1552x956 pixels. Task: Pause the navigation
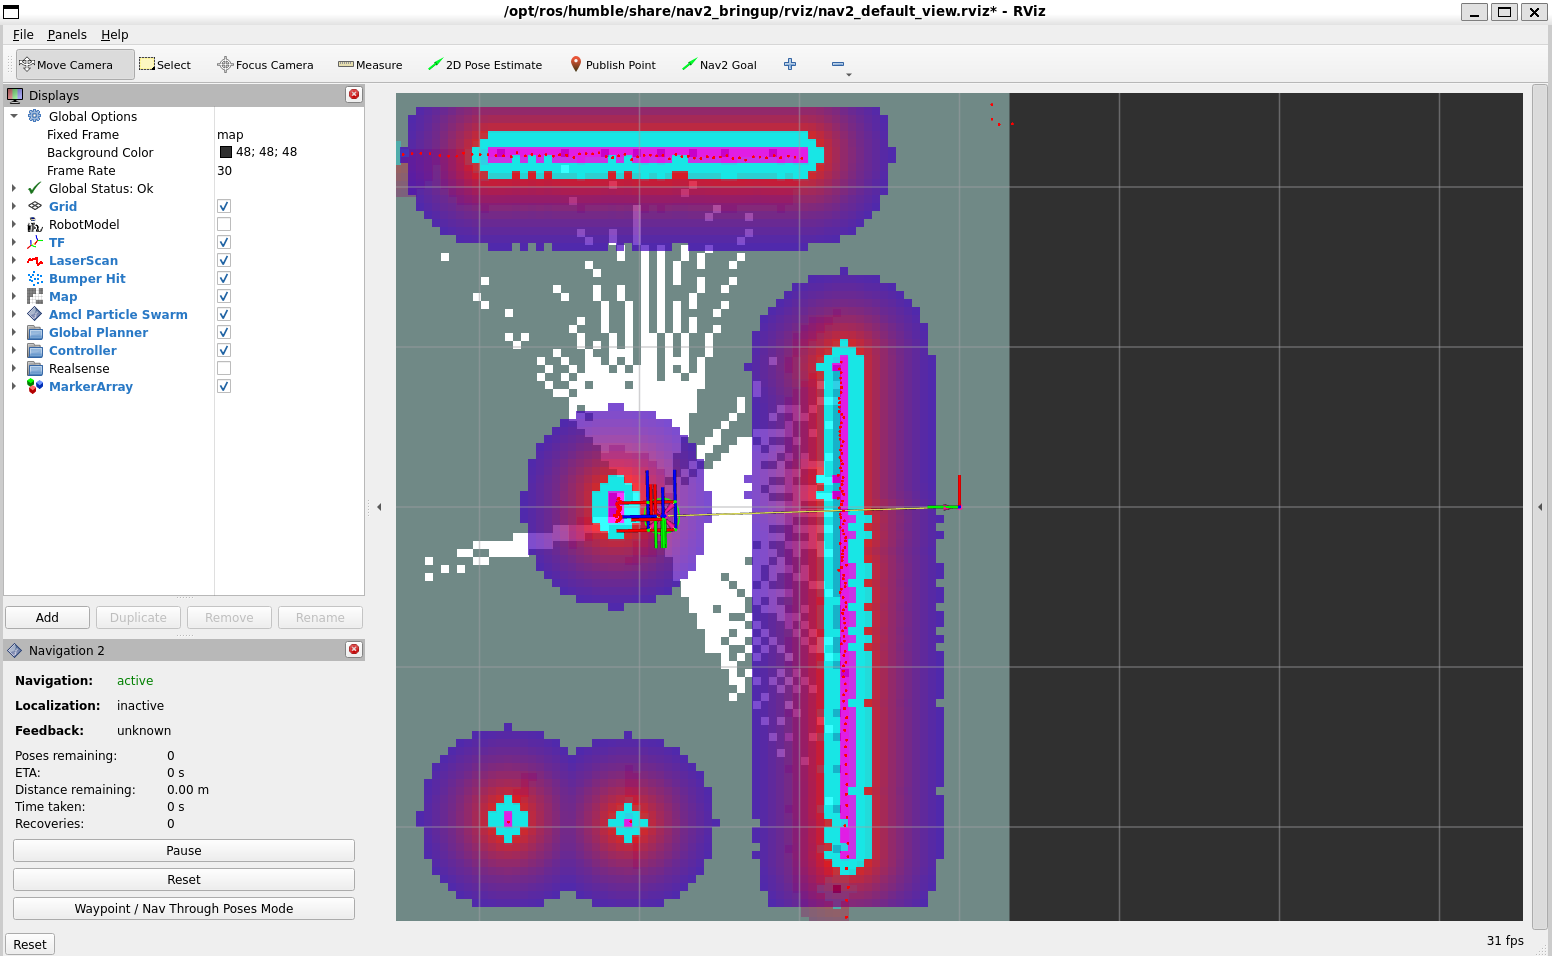pos(184,850)
